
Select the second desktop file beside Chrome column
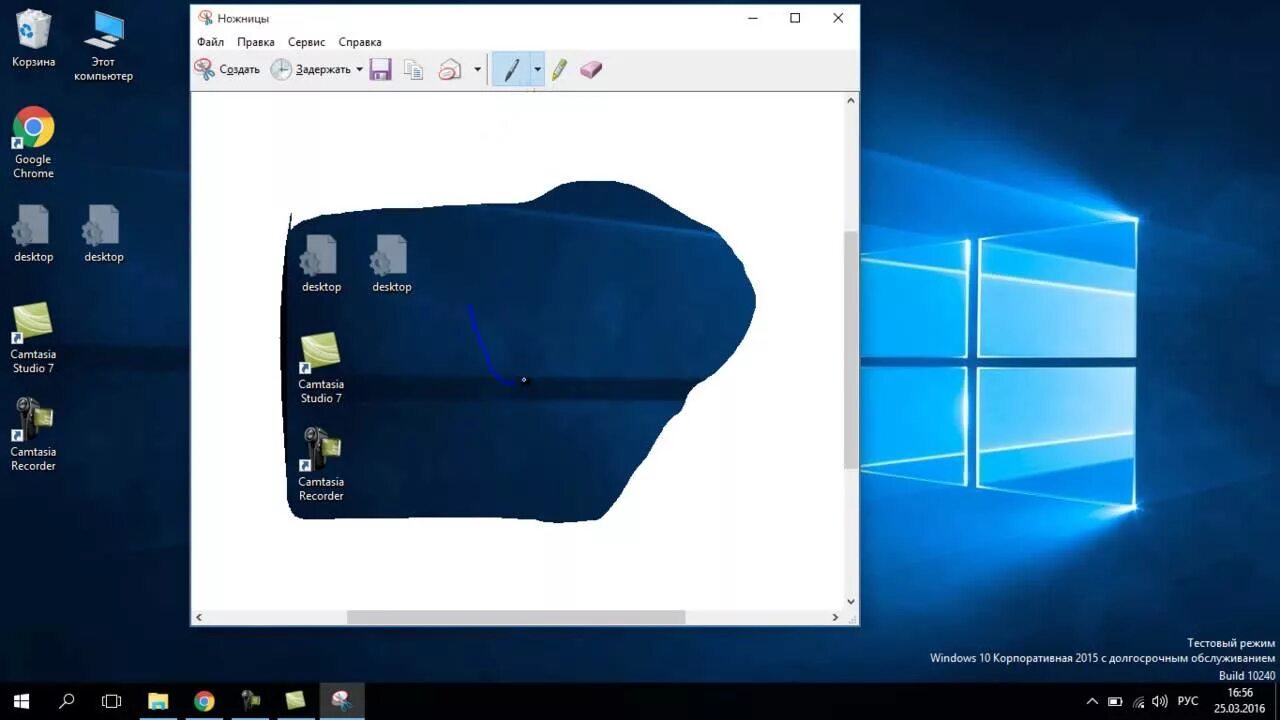[x=103, y=234]
